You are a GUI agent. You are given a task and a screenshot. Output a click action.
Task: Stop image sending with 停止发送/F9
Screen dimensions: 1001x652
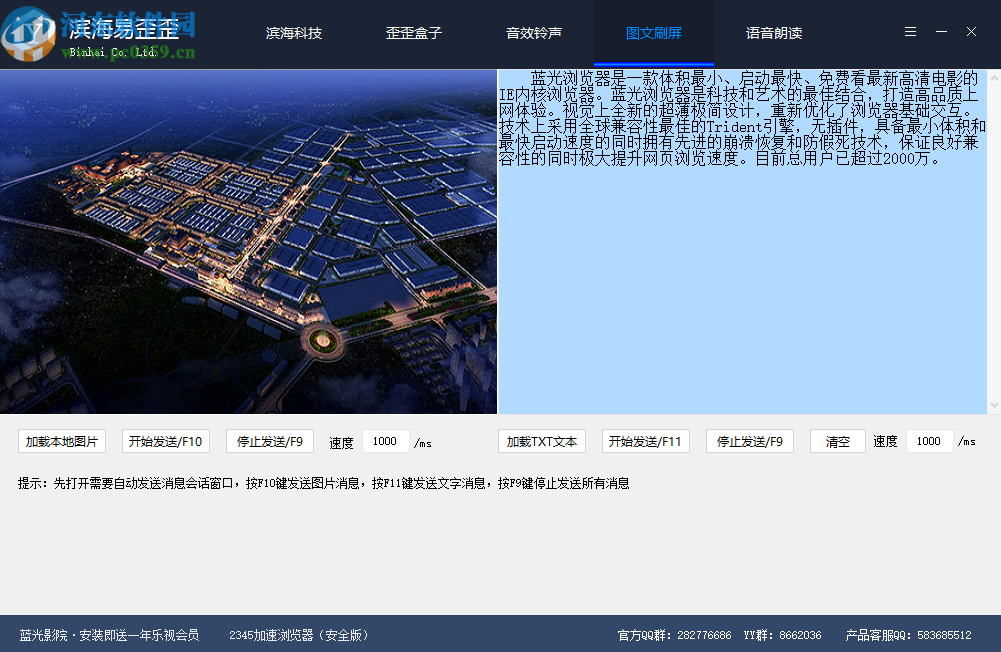point(270,440)
